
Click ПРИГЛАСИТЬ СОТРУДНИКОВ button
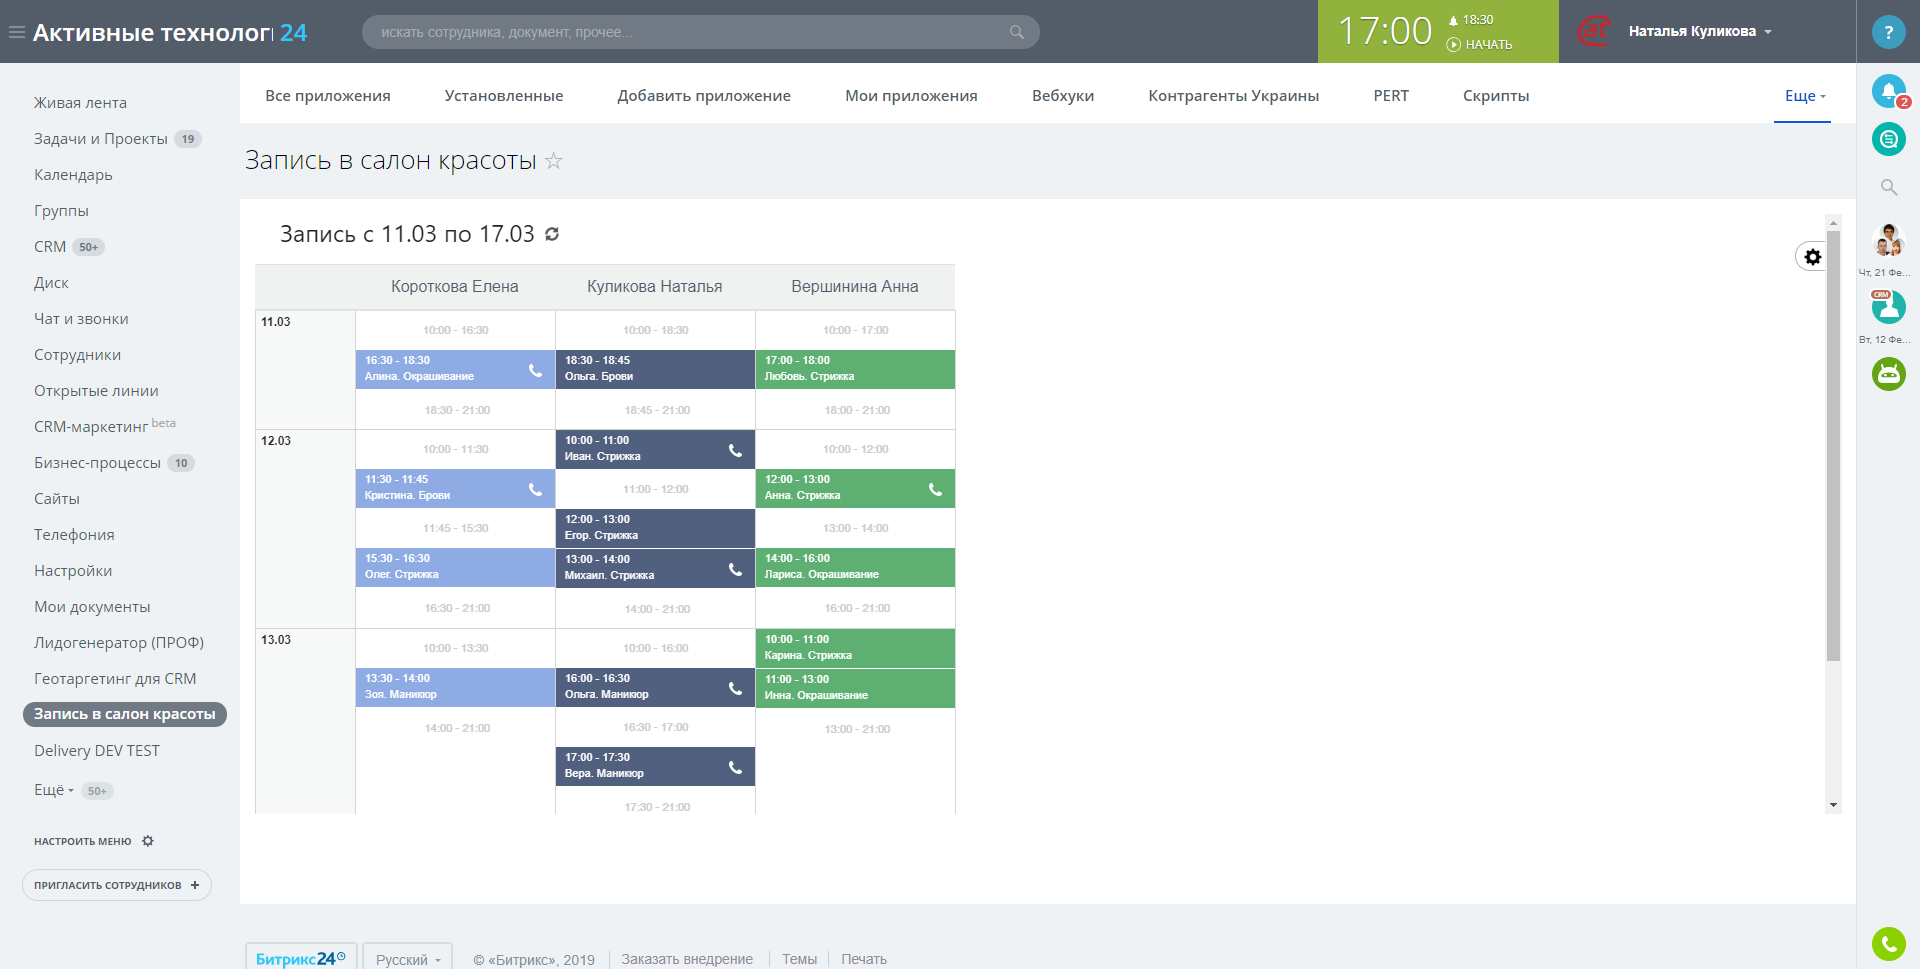pos(117,885)
